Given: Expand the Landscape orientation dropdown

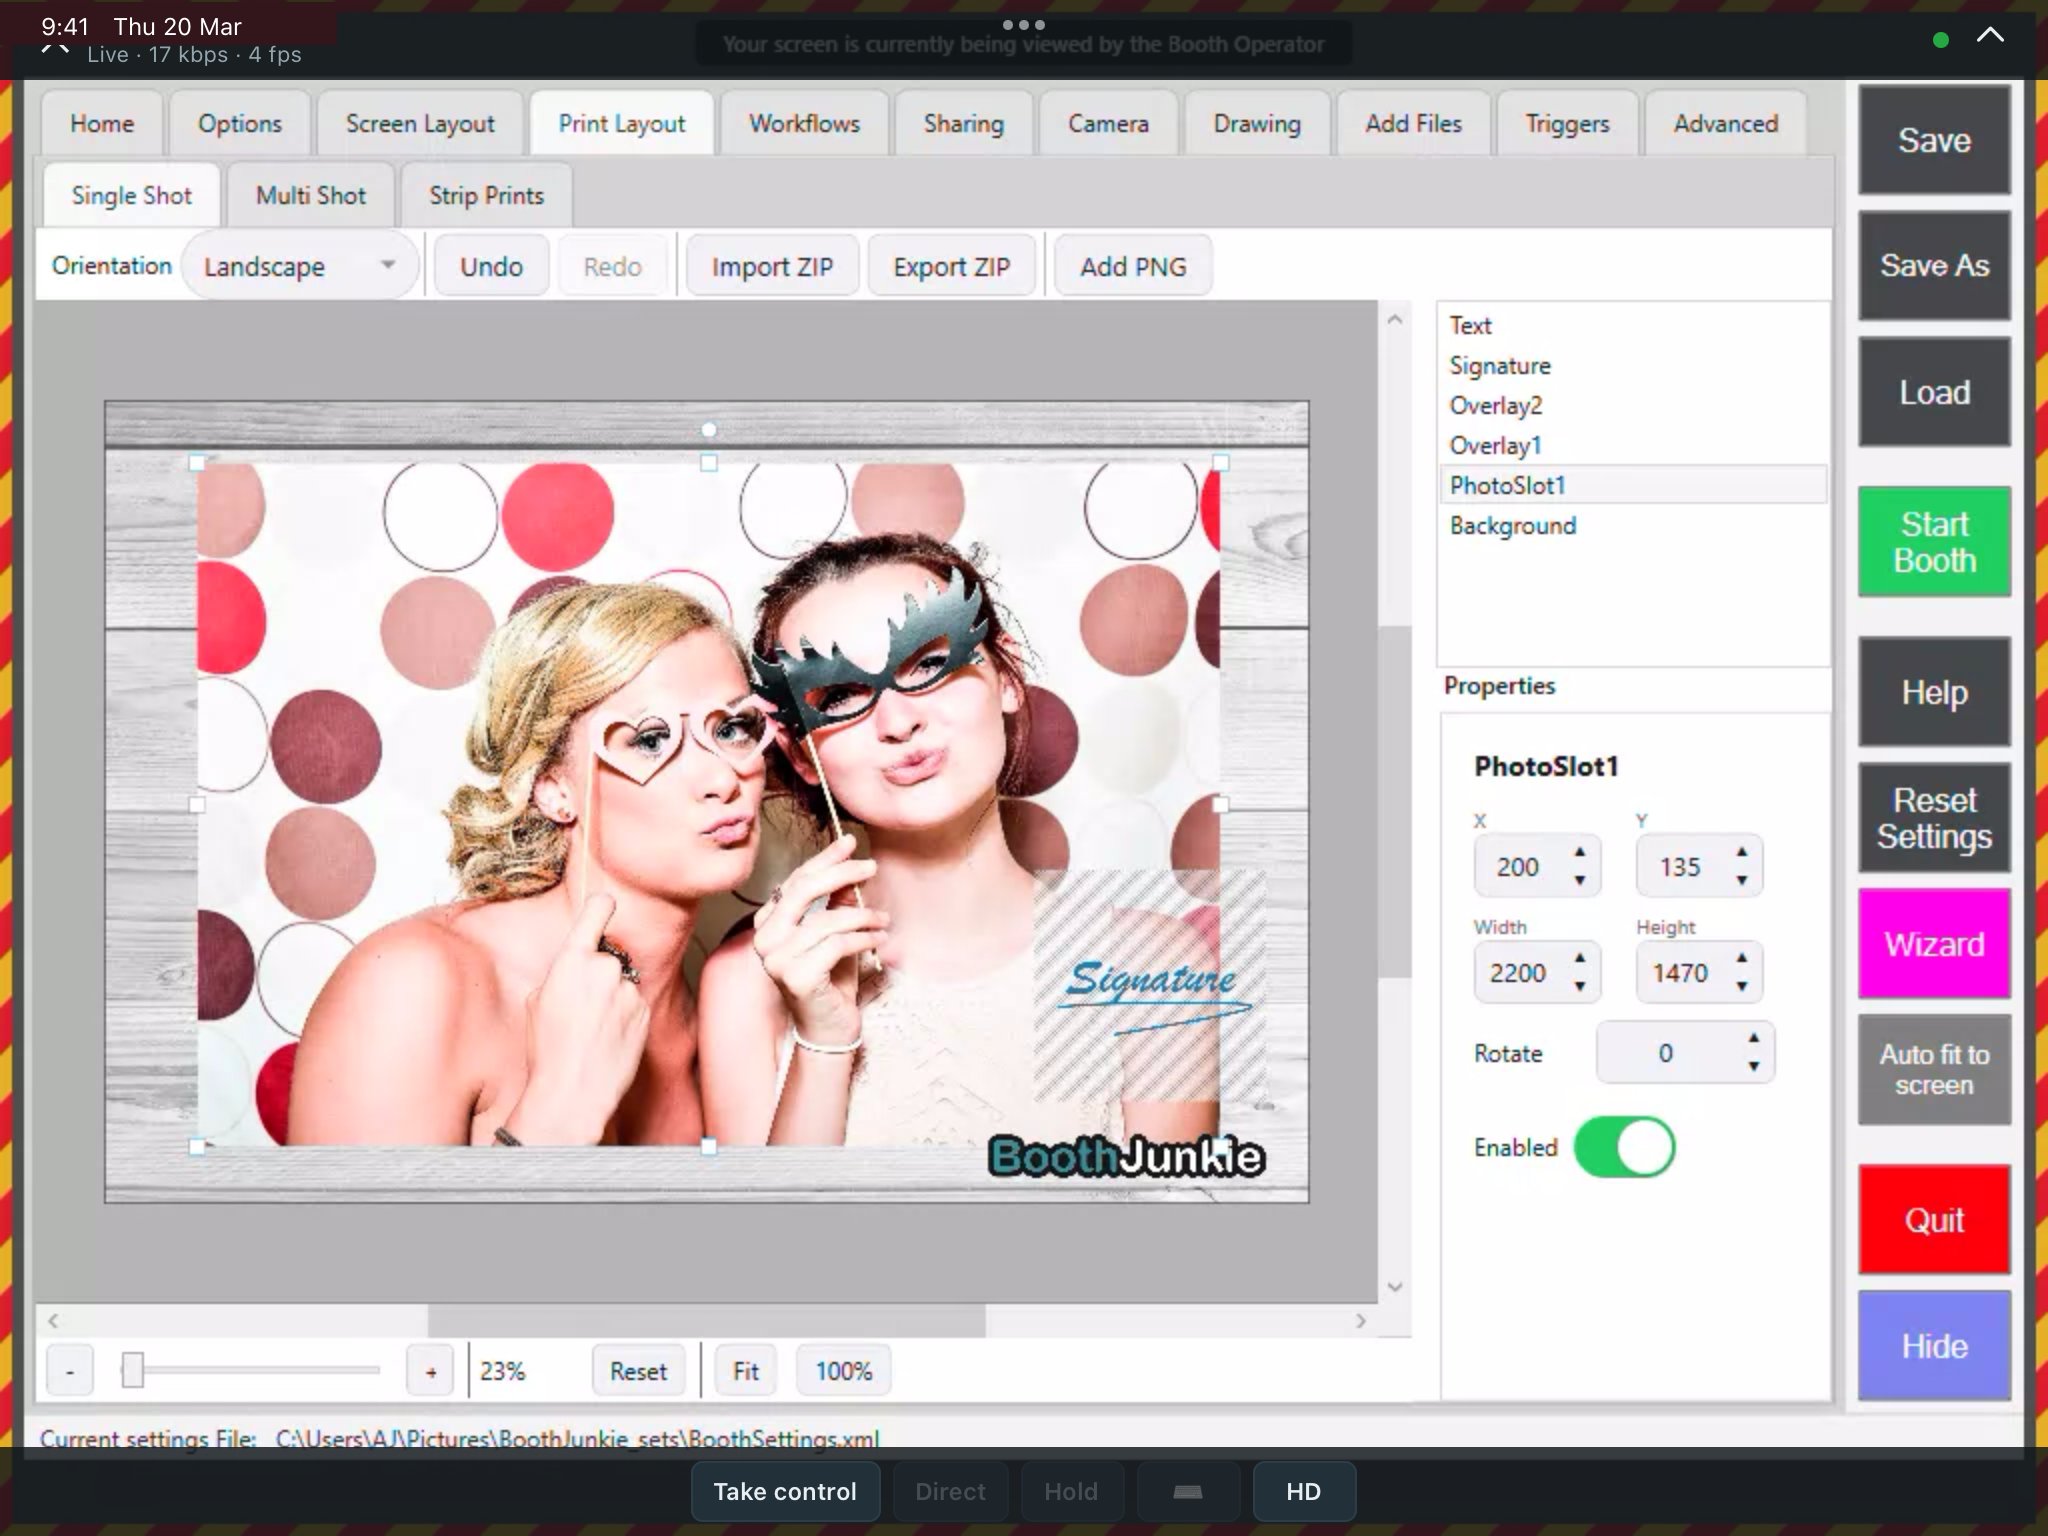Looking at the screenshot, I should coord(300,266).
